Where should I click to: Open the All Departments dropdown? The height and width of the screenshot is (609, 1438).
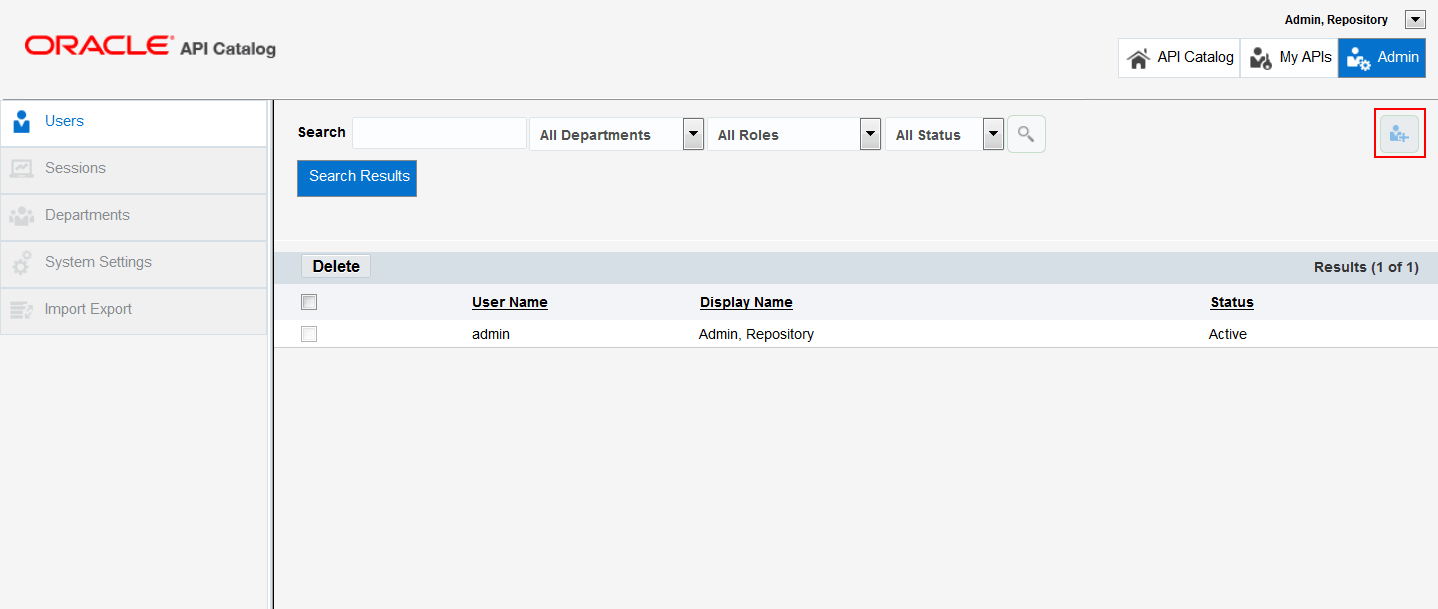[693, 133]
